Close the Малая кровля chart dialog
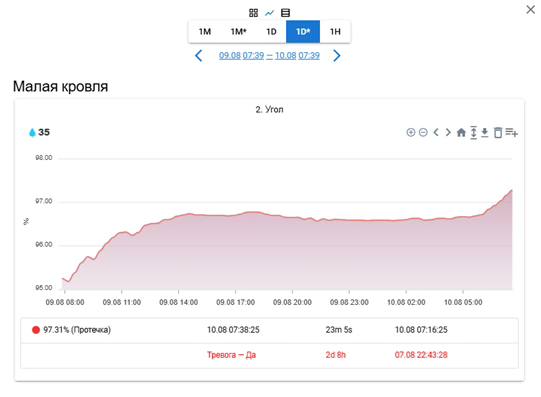The image size is (541, 397). [531, 10]
